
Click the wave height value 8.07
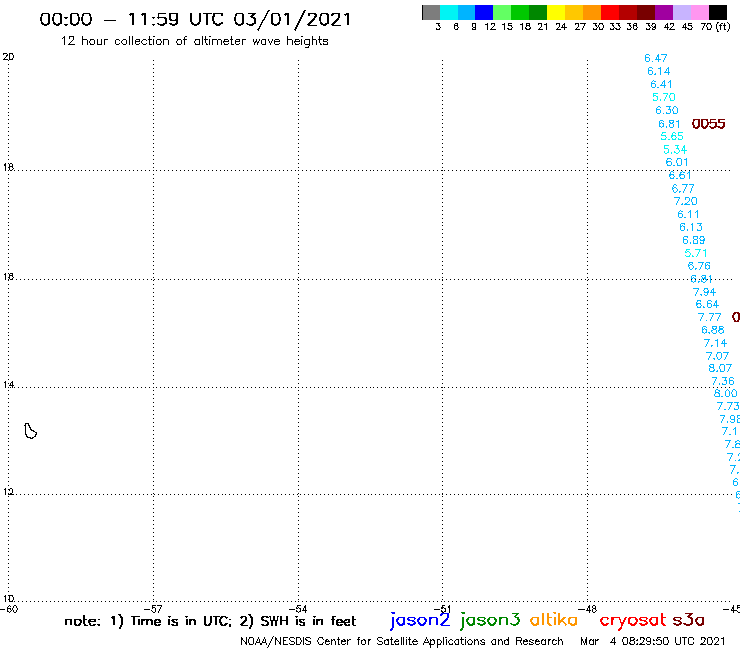pyautogui.click(x=720, y=368)
